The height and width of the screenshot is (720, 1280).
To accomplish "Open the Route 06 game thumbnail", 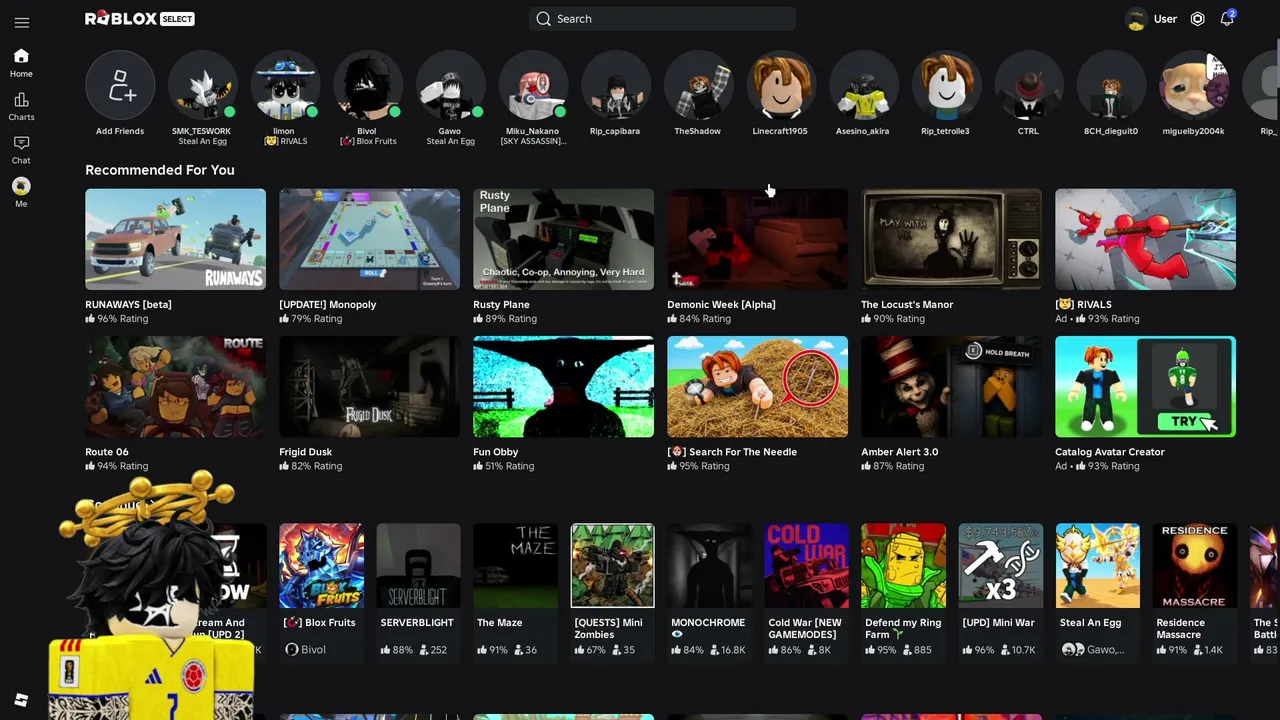I will [175, 387].
